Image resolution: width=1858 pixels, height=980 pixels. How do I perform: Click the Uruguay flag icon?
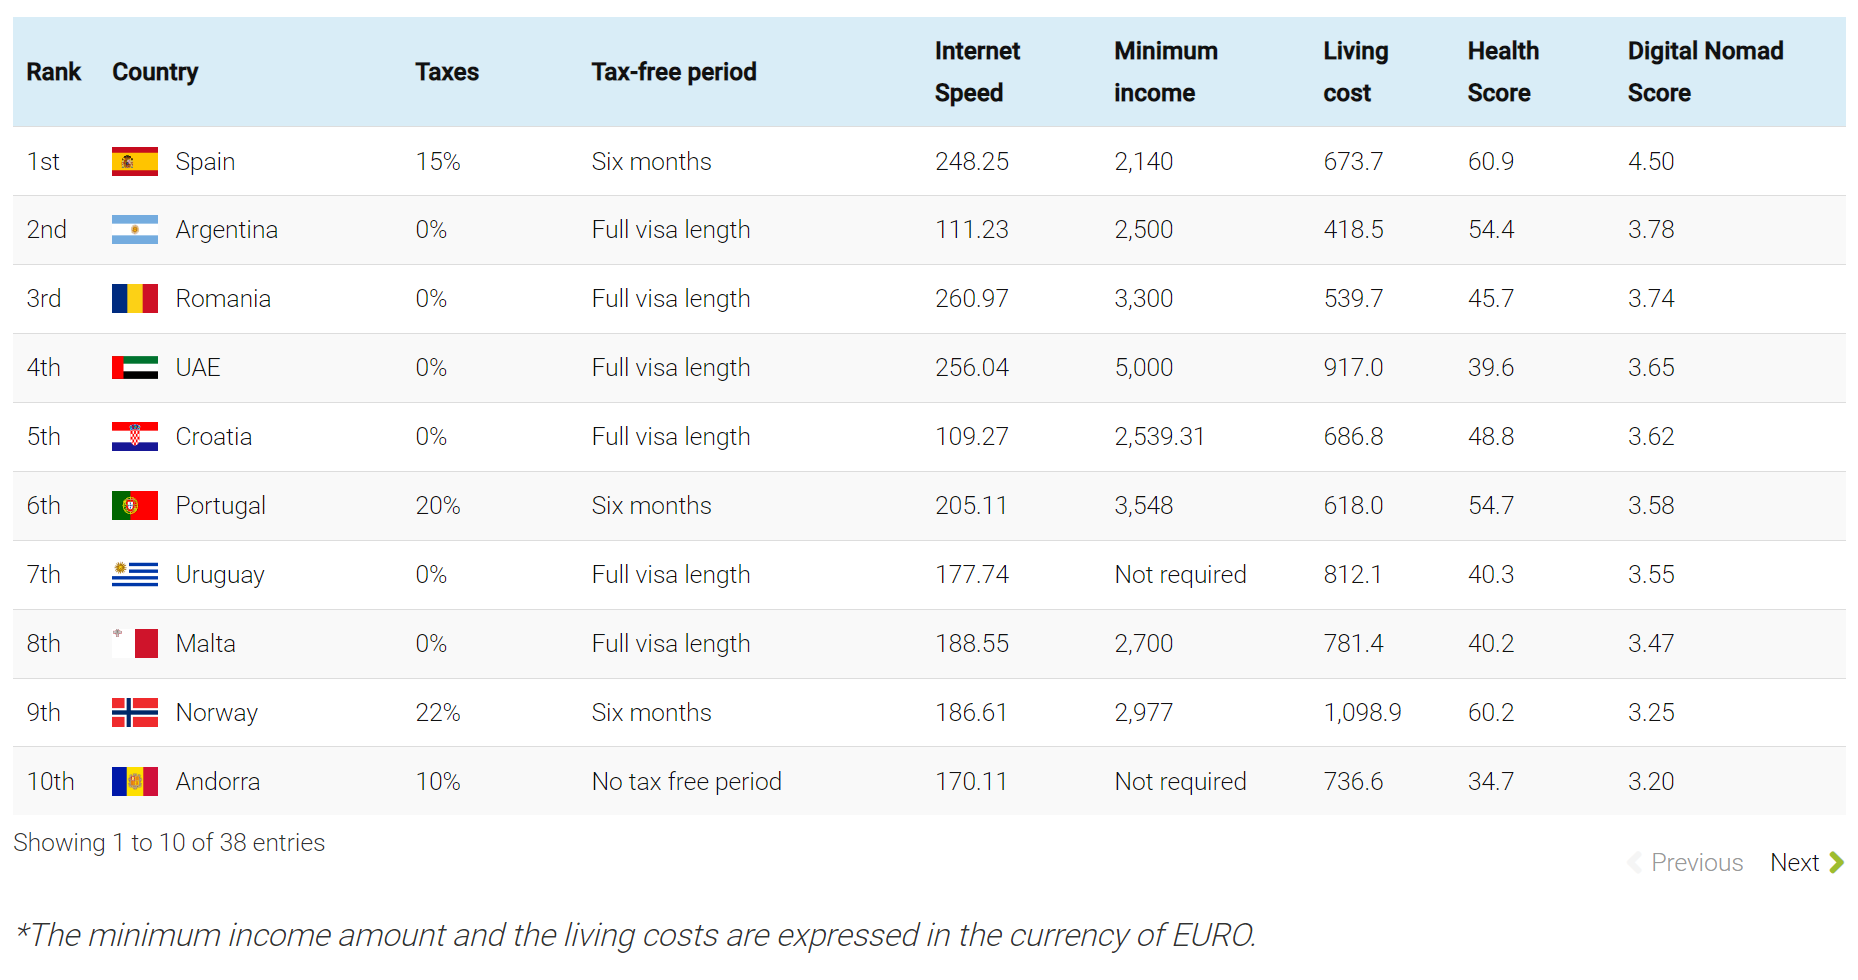[134, 575]
